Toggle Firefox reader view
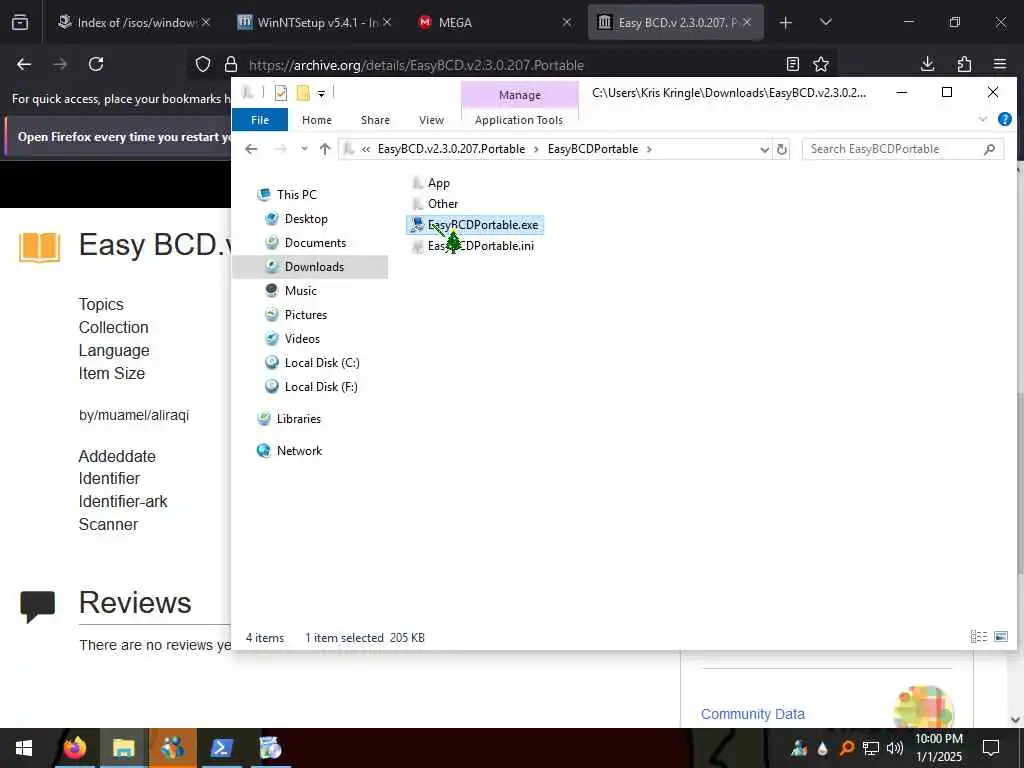The height and width of the screenshot is (768, 1024). (793, 65)
